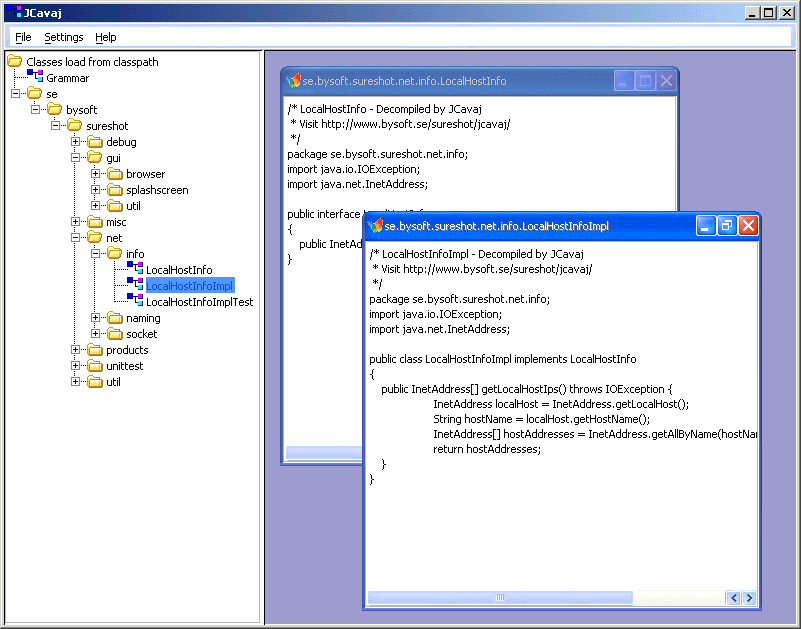Maximize the background LocalHostInfo window
801x629 pixels.
click(645, 81)
